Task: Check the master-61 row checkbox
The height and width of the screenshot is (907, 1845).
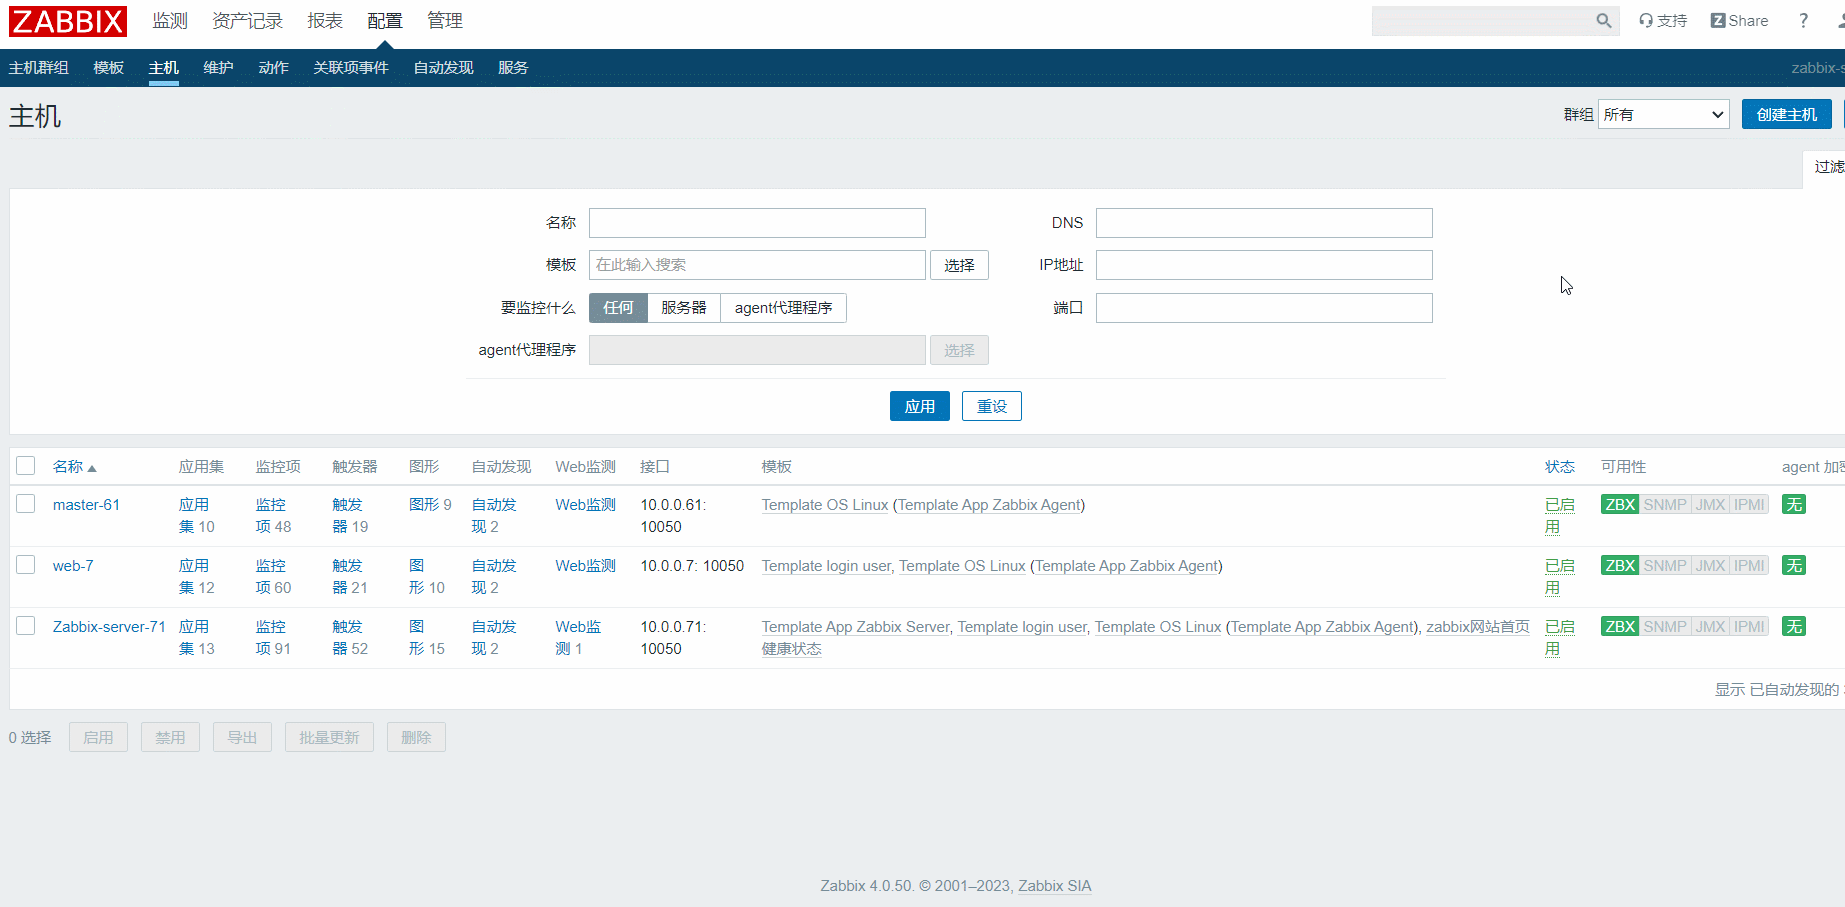Action: [26, 504]
